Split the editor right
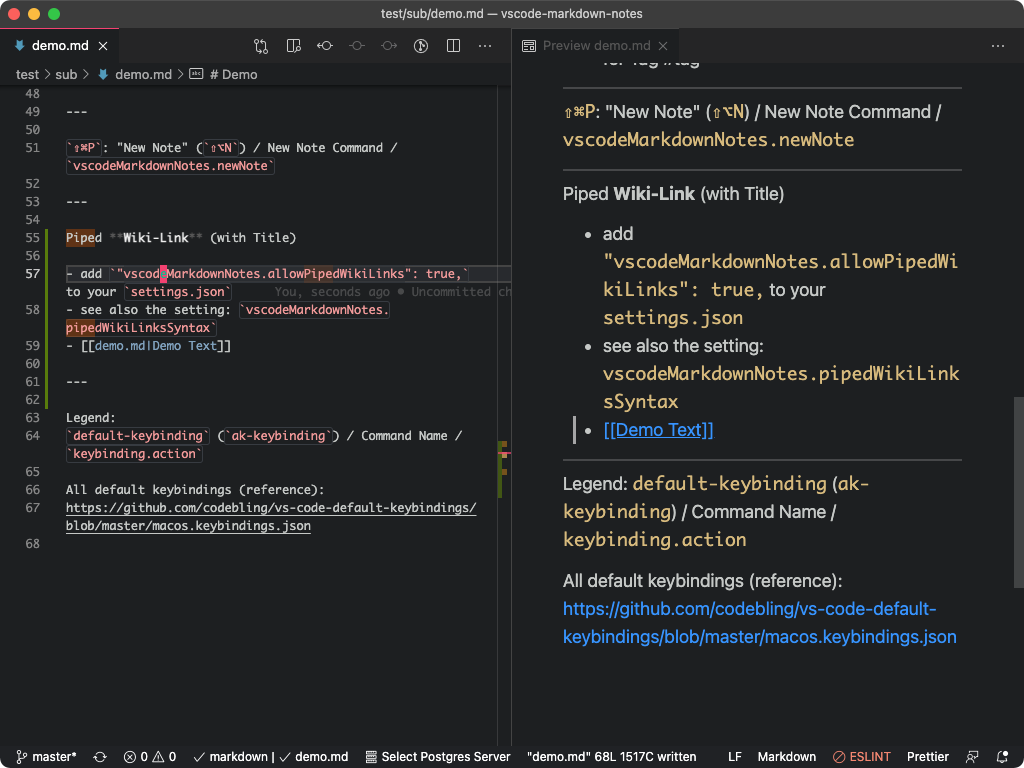This screenshot has width=1024, height=768. pyautogui.click(x=453, y=46)
